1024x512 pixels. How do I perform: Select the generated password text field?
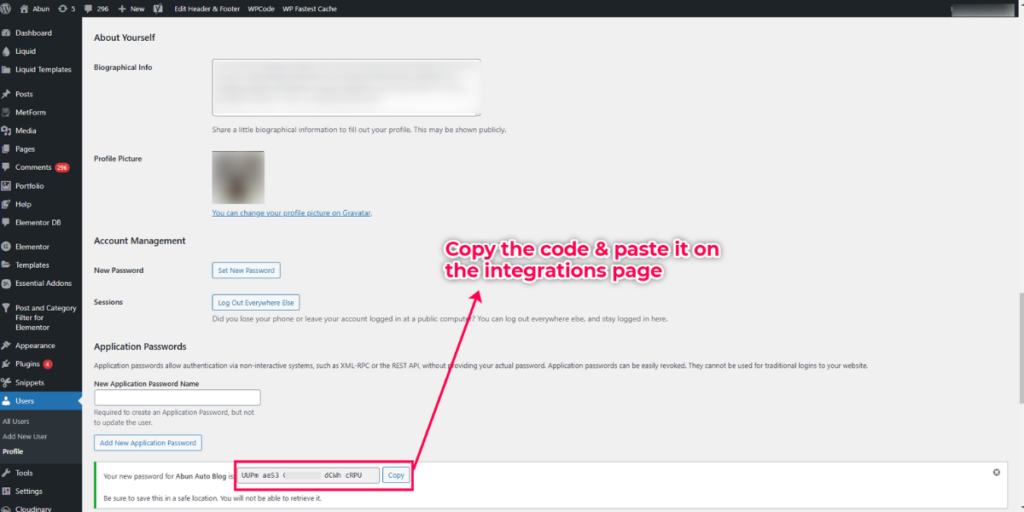(308, 475)
